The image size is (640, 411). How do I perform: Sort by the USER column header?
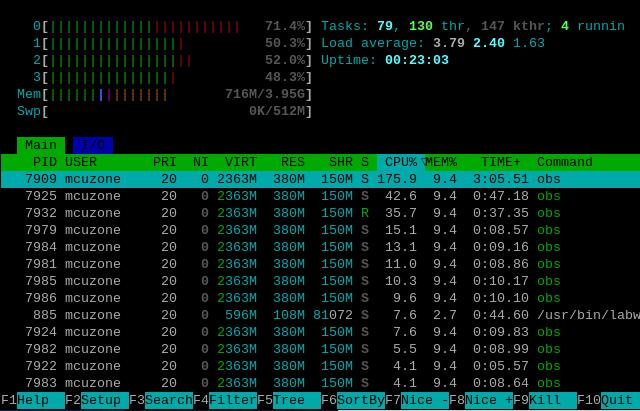(x=81, y=162)
